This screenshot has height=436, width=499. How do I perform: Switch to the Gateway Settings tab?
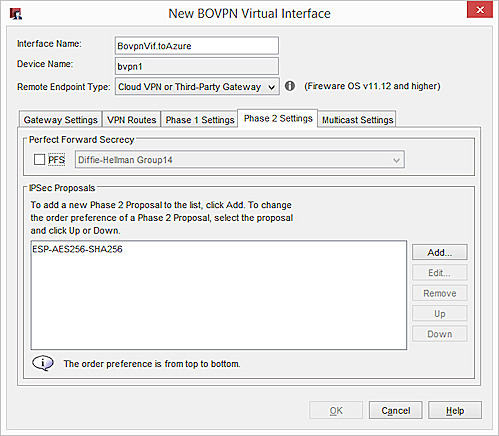coord(60,120)
